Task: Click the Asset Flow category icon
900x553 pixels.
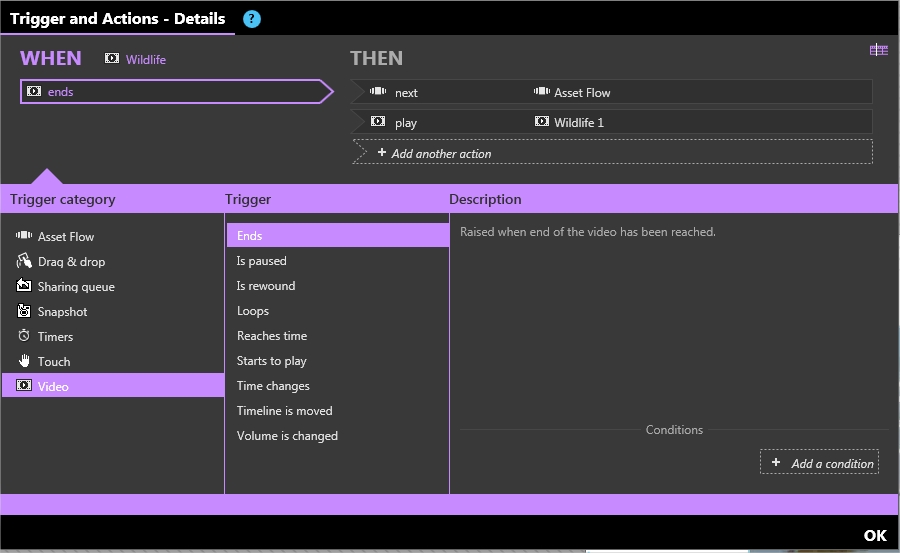Action: click(x=25, y=236)
